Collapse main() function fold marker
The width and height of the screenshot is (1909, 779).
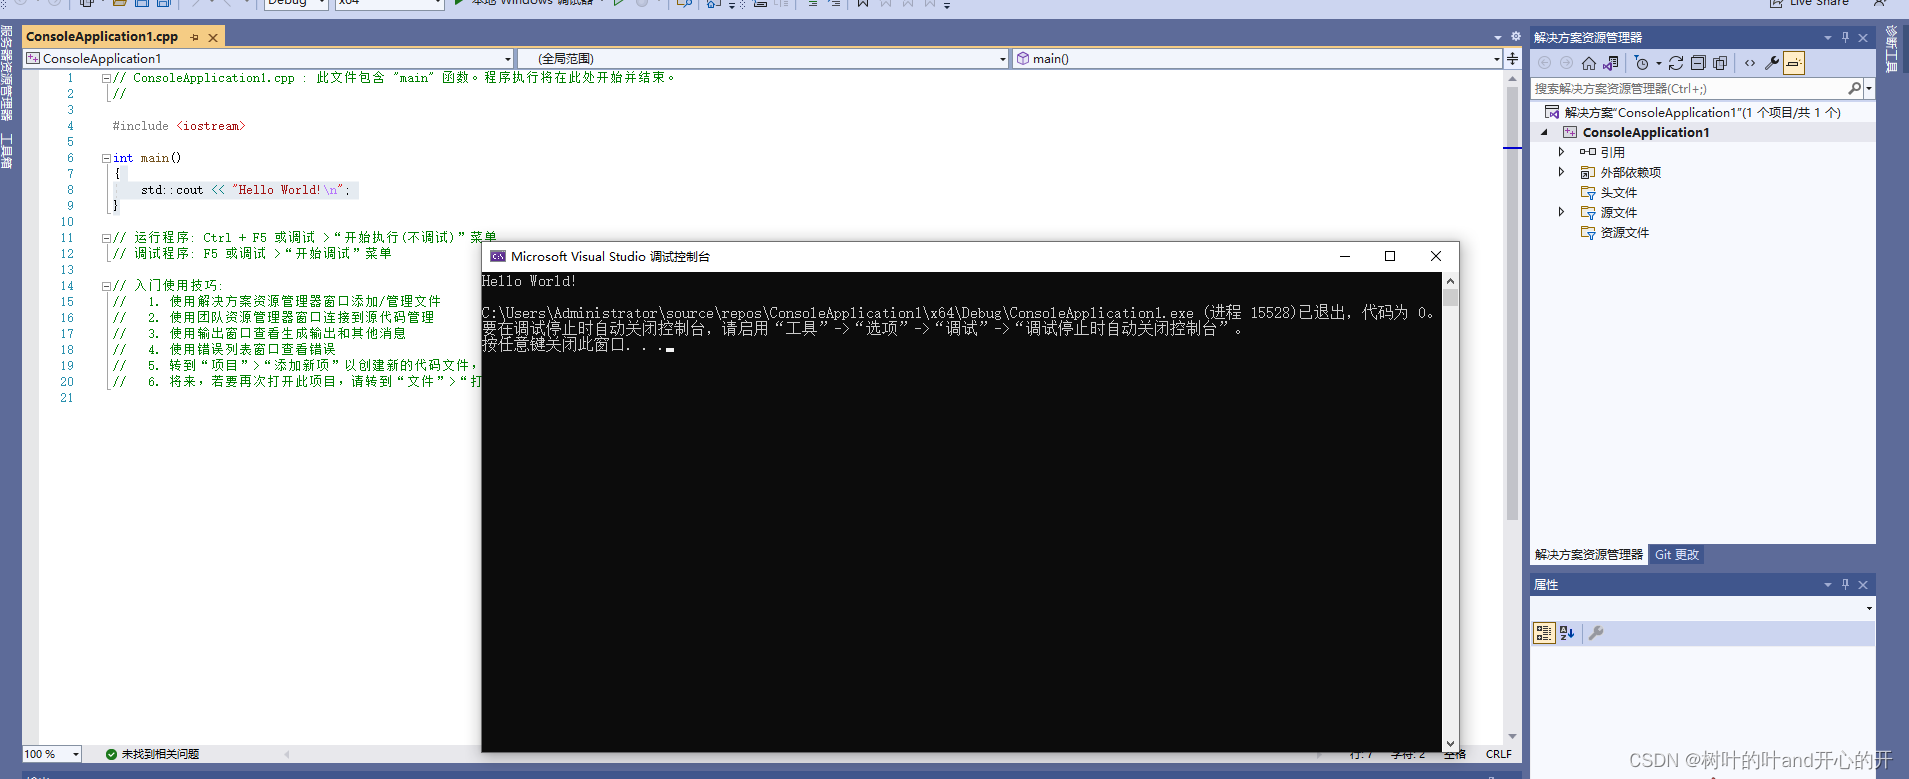[x=106, y=158]
